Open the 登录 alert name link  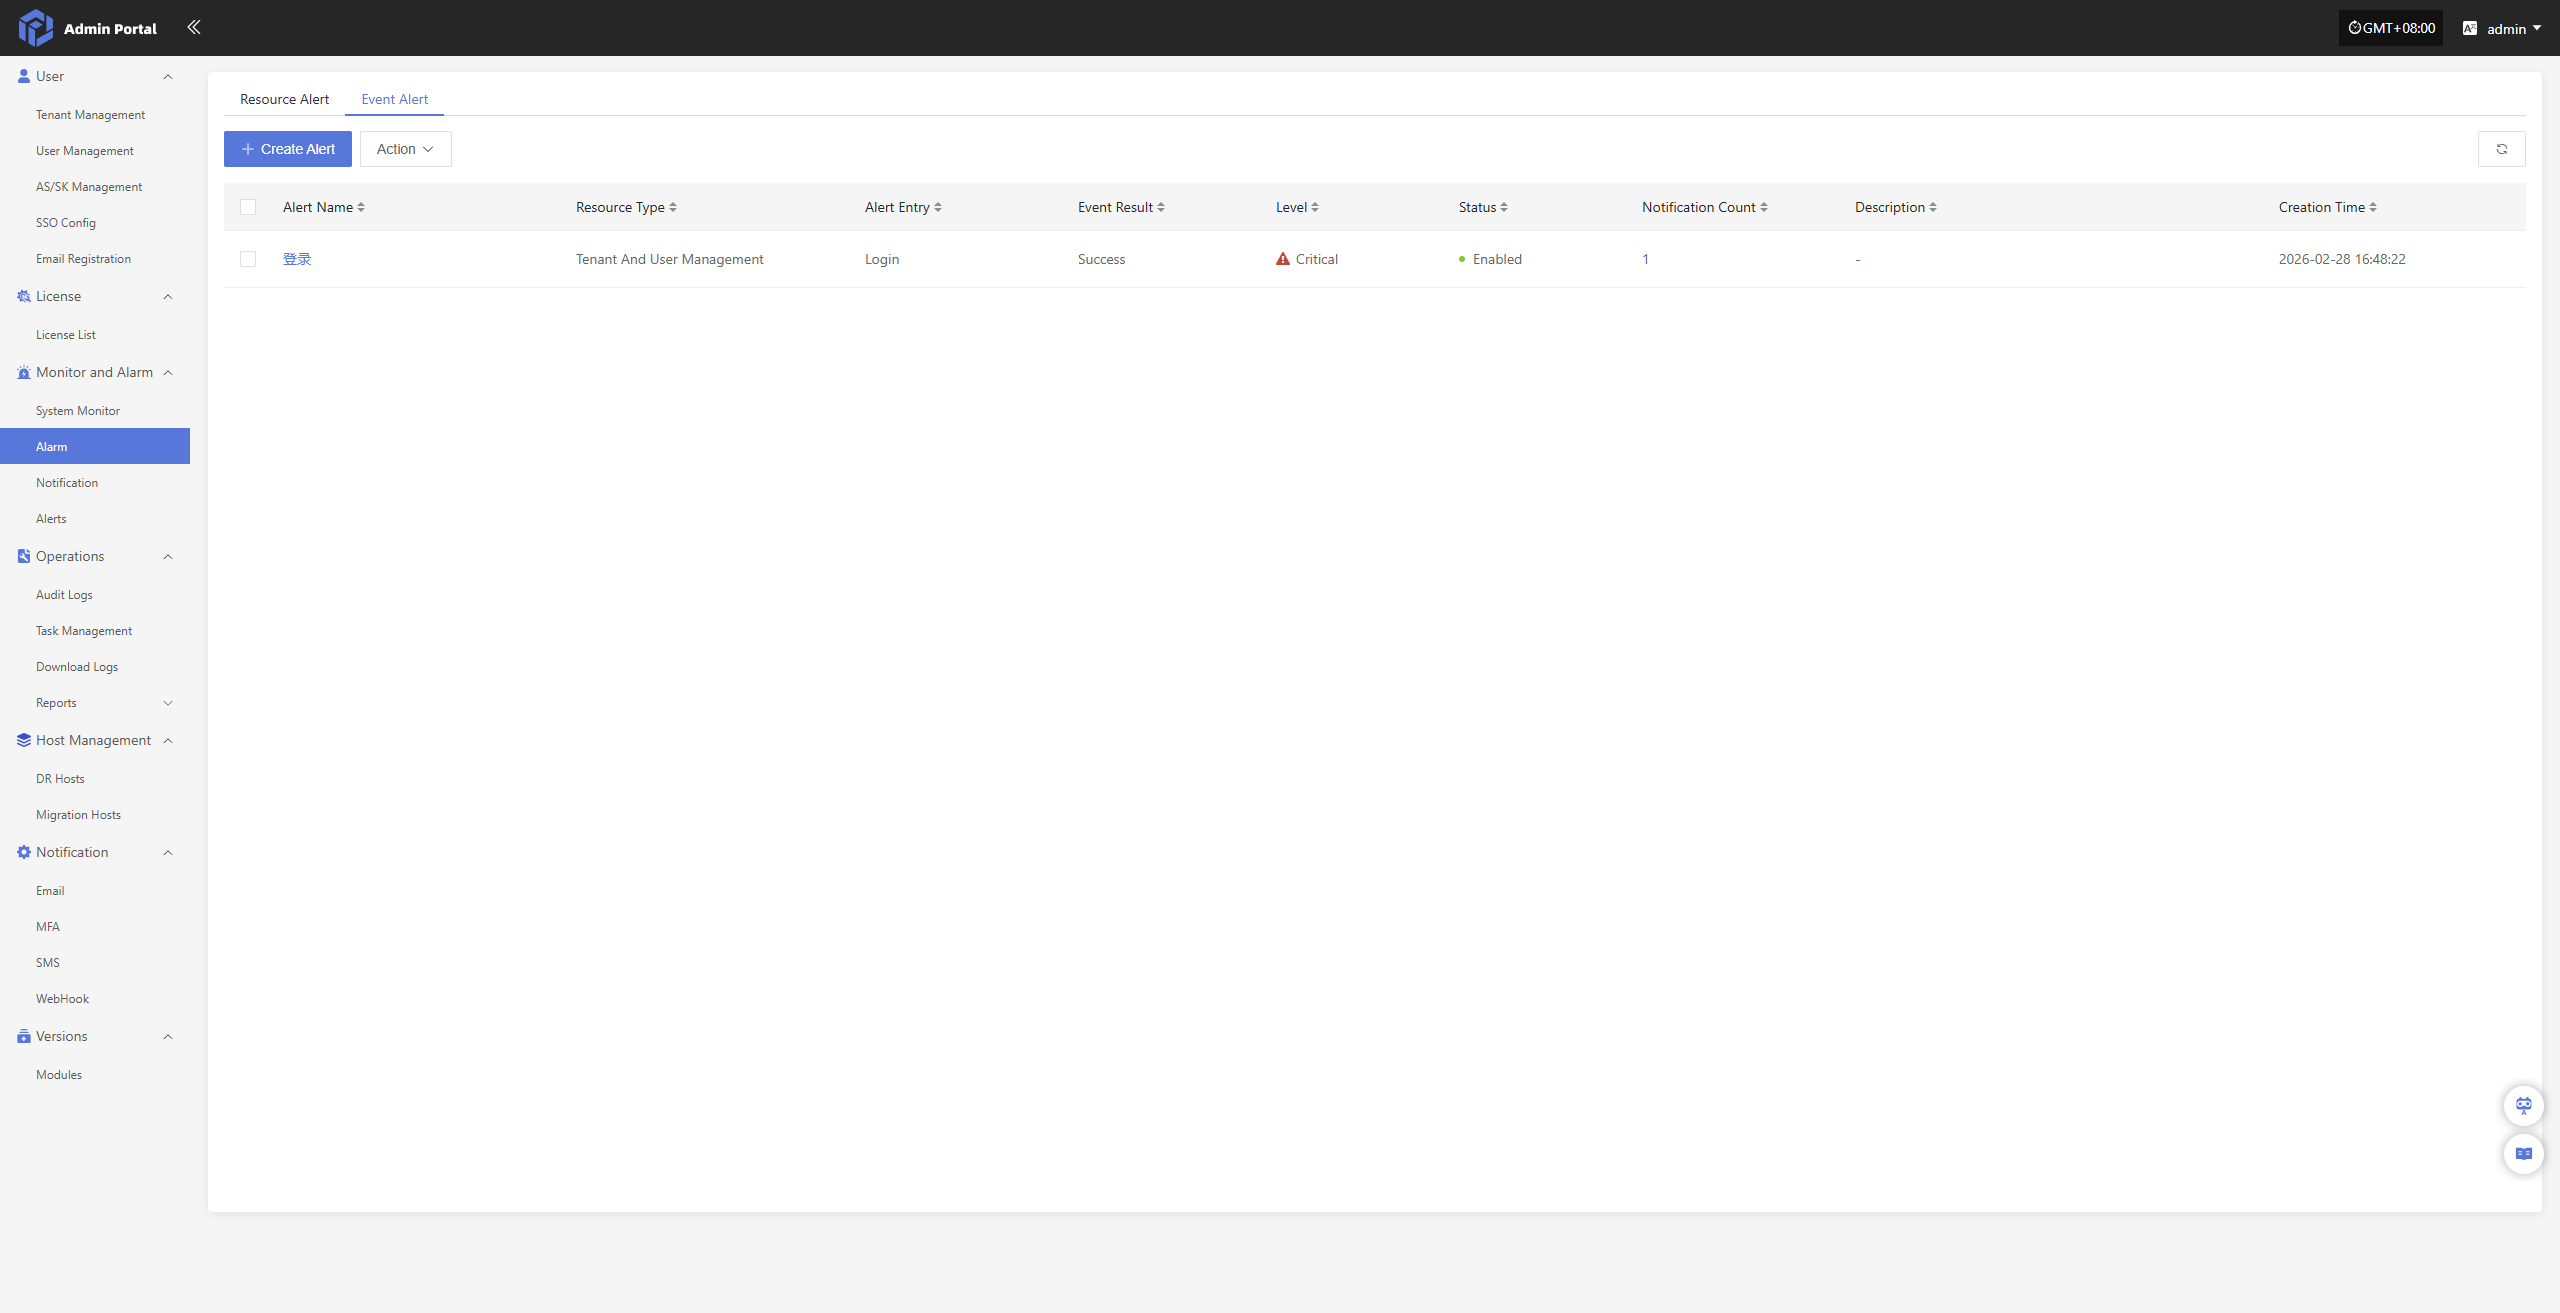pyautogui.click(x=297, y=259)
